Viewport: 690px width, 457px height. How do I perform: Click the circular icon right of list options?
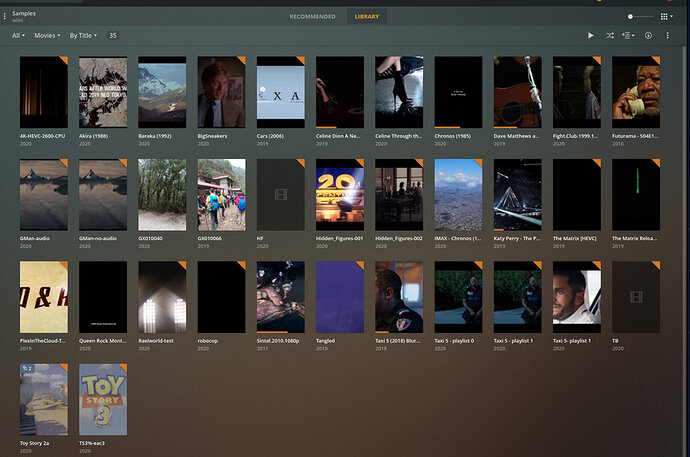click(x=648, y=35)
